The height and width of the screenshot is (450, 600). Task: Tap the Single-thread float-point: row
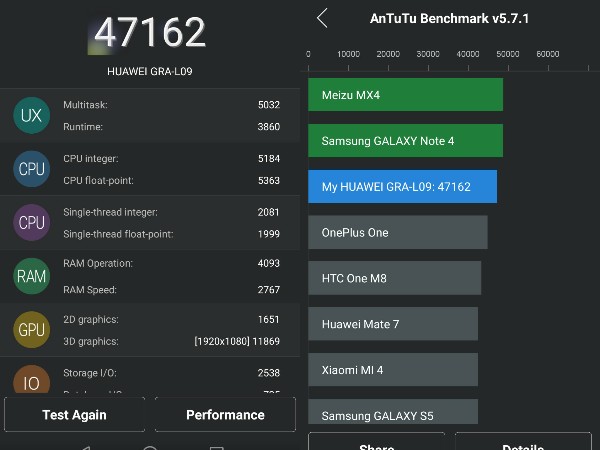[171, 234]
